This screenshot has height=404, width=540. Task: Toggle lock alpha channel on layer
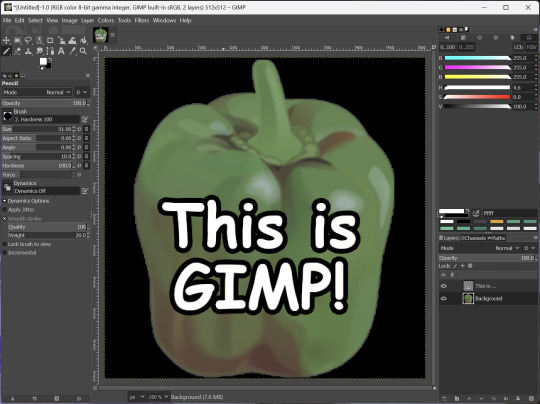(x=470, y=266)
